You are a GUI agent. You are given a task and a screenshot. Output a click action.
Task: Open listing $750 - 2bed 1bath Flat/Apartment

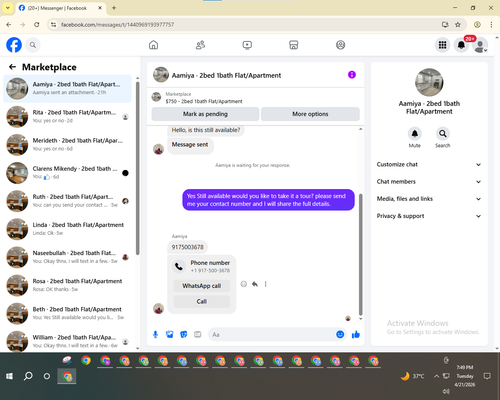pos(204,101)
